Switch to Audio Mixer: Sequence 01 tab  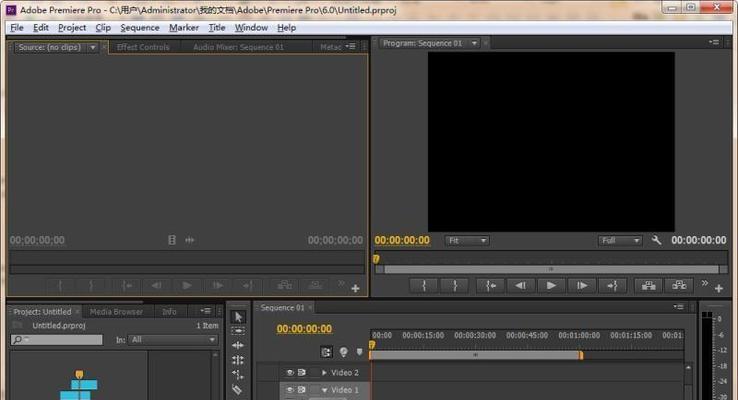239,47
